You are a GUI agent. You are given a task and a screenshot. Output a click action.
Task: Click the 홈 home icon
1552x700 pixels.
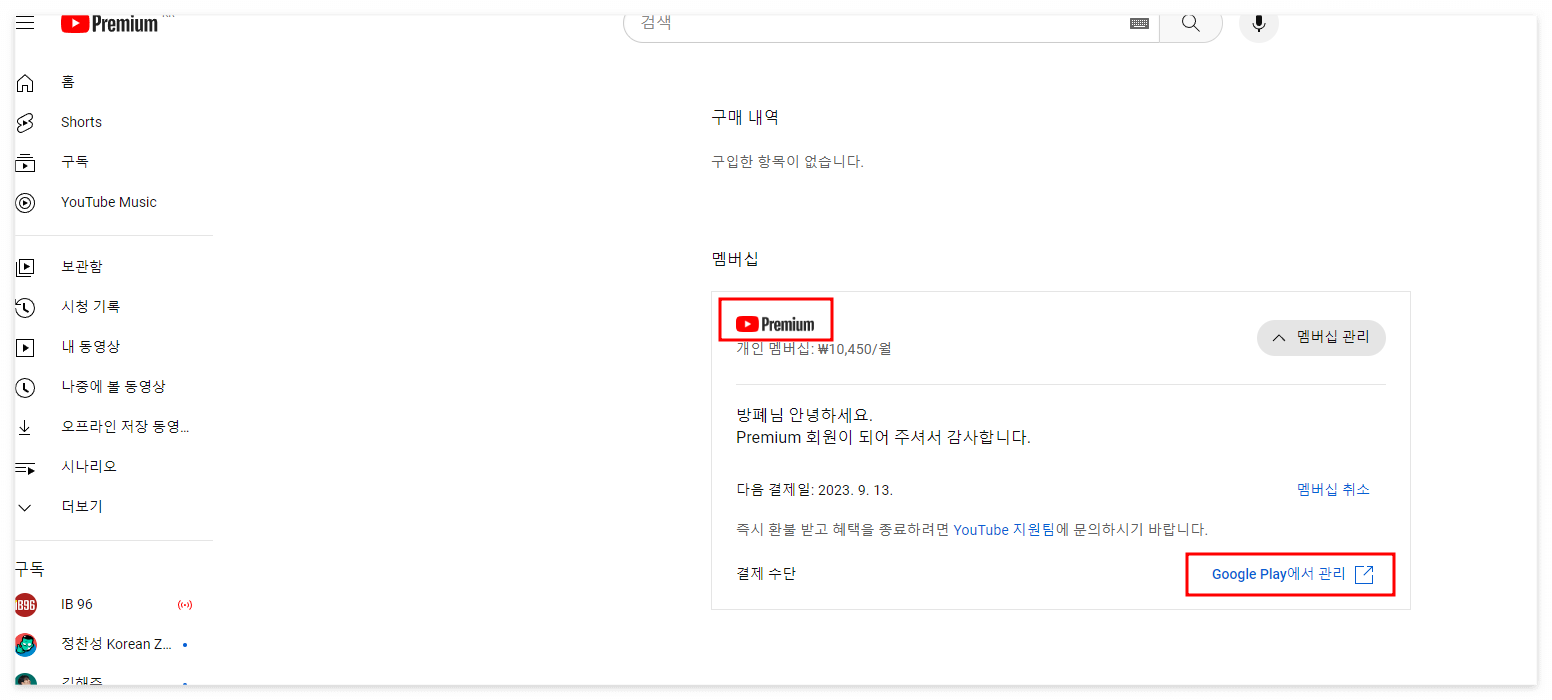(x=25, y=83)
